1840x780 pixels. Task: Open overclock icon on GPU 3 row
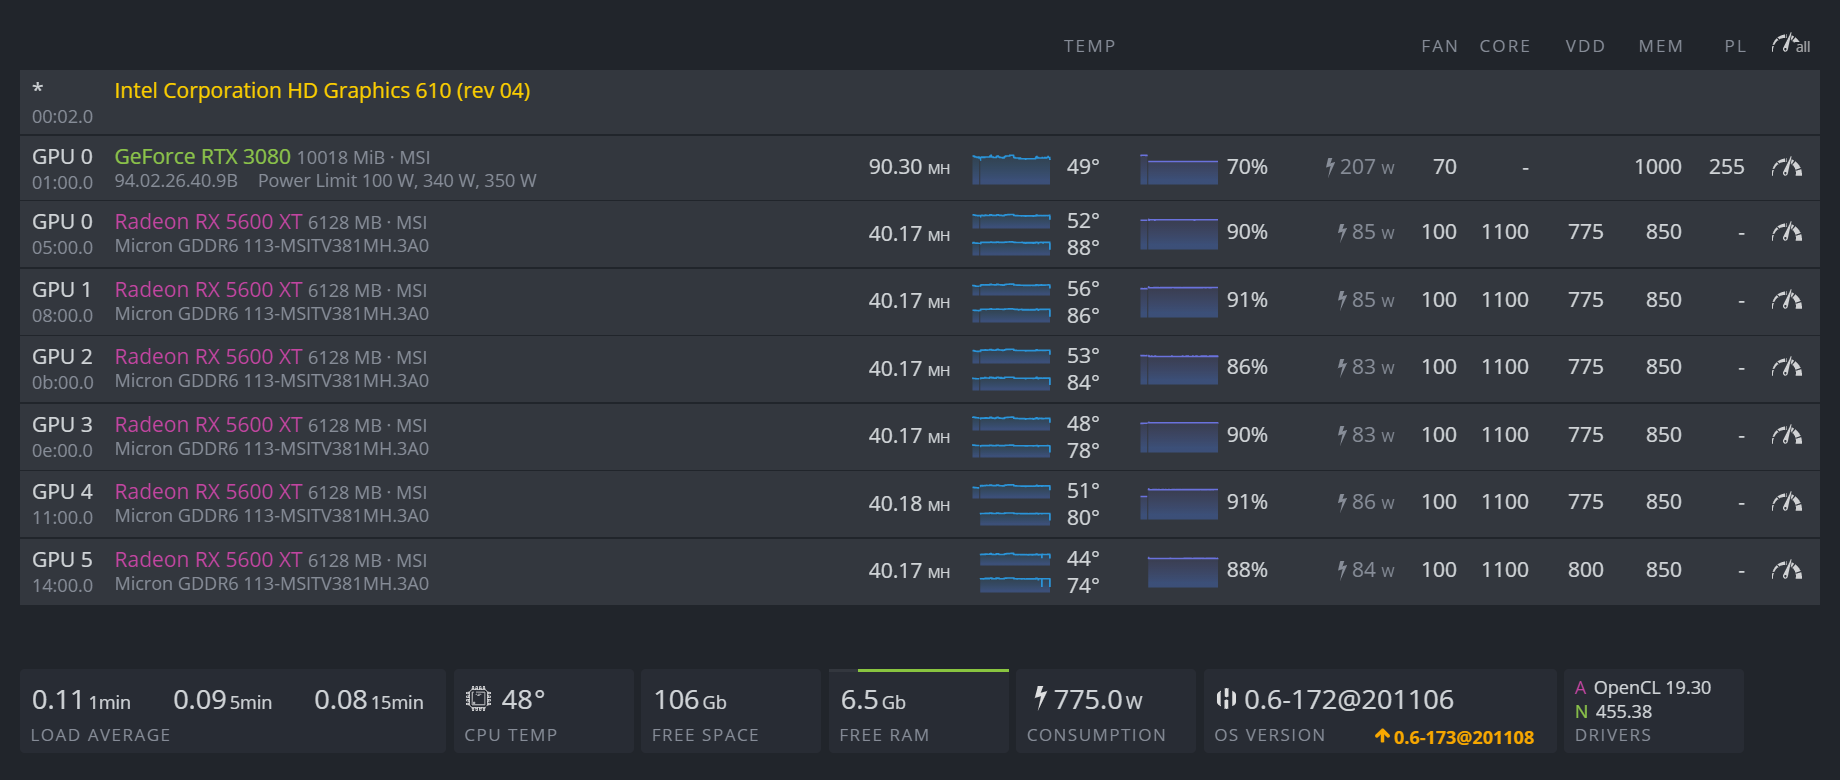1786,435
